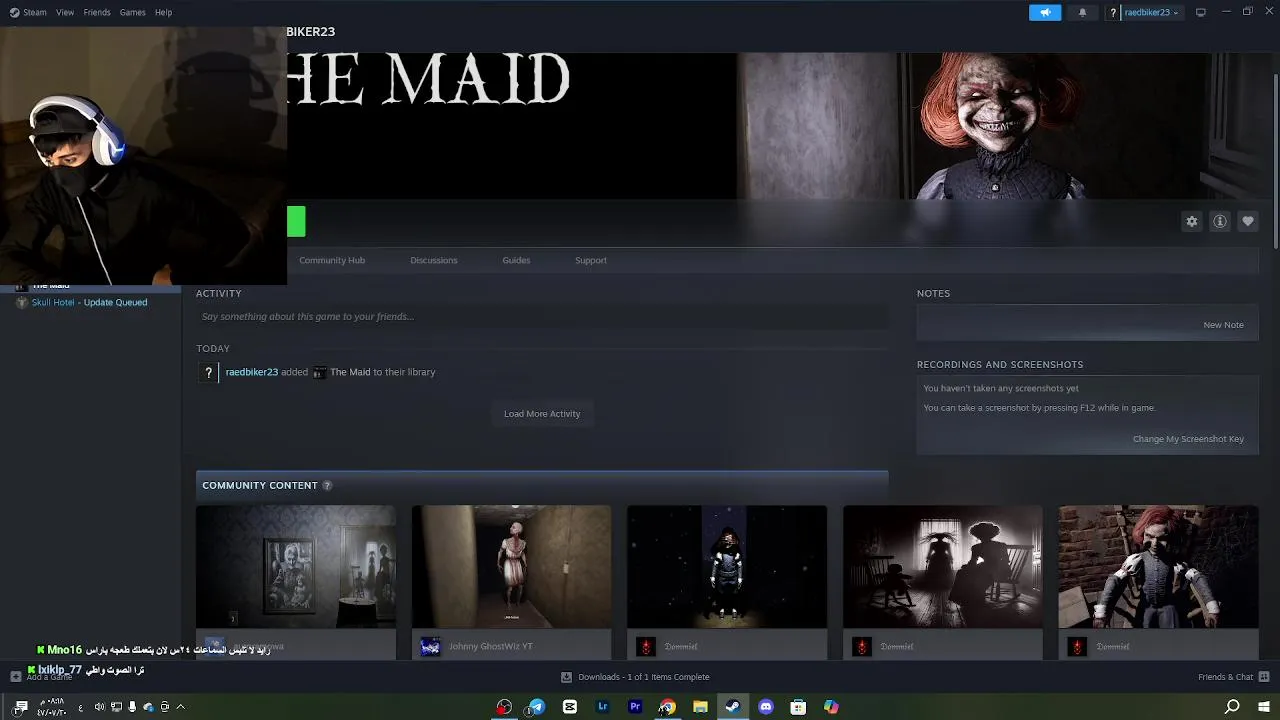Open Steam announcements megaphone button

1045,12
